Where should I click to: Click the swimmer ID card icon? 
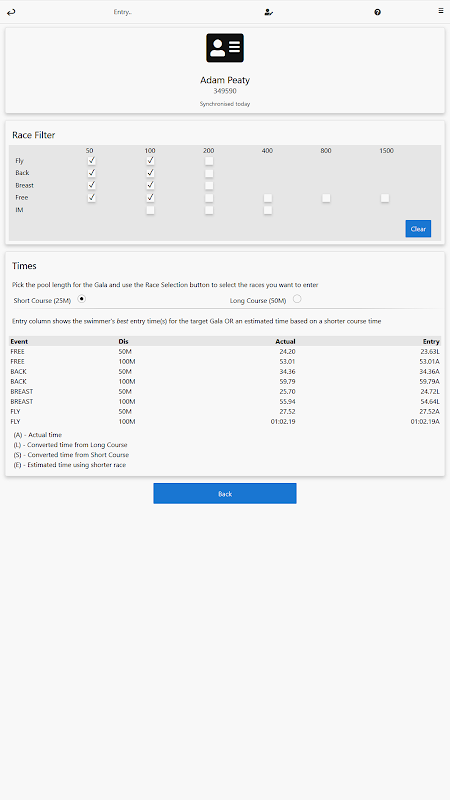225,48
